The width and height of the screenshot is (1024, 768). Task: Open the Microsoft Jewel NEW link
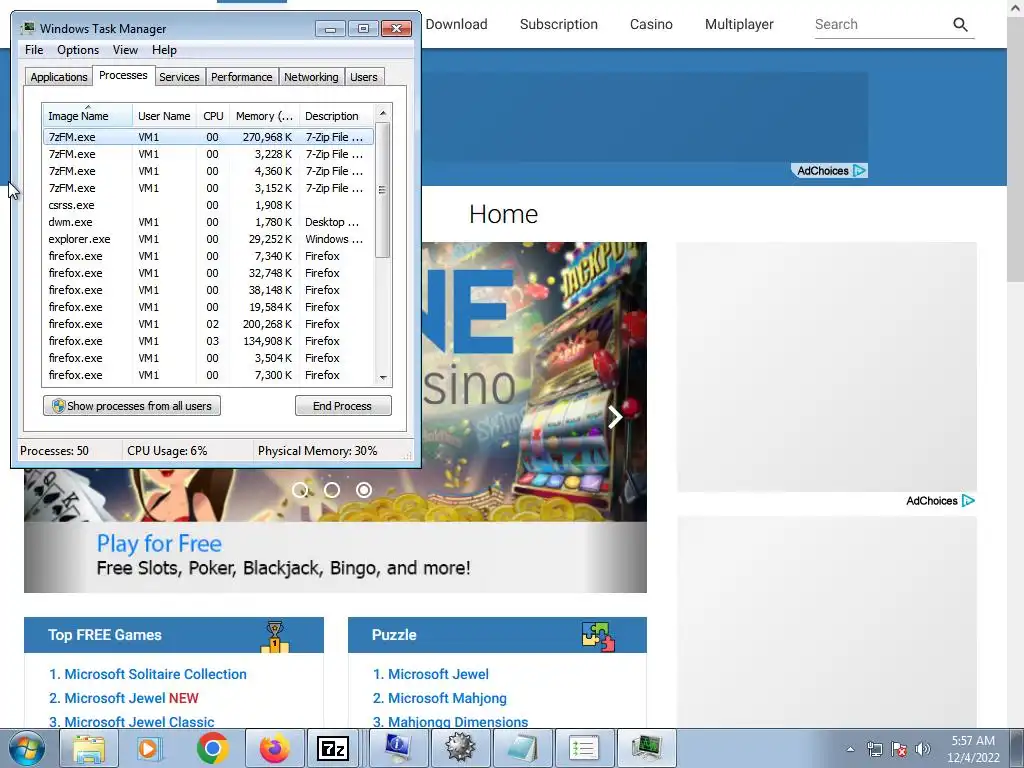[131, 698]
